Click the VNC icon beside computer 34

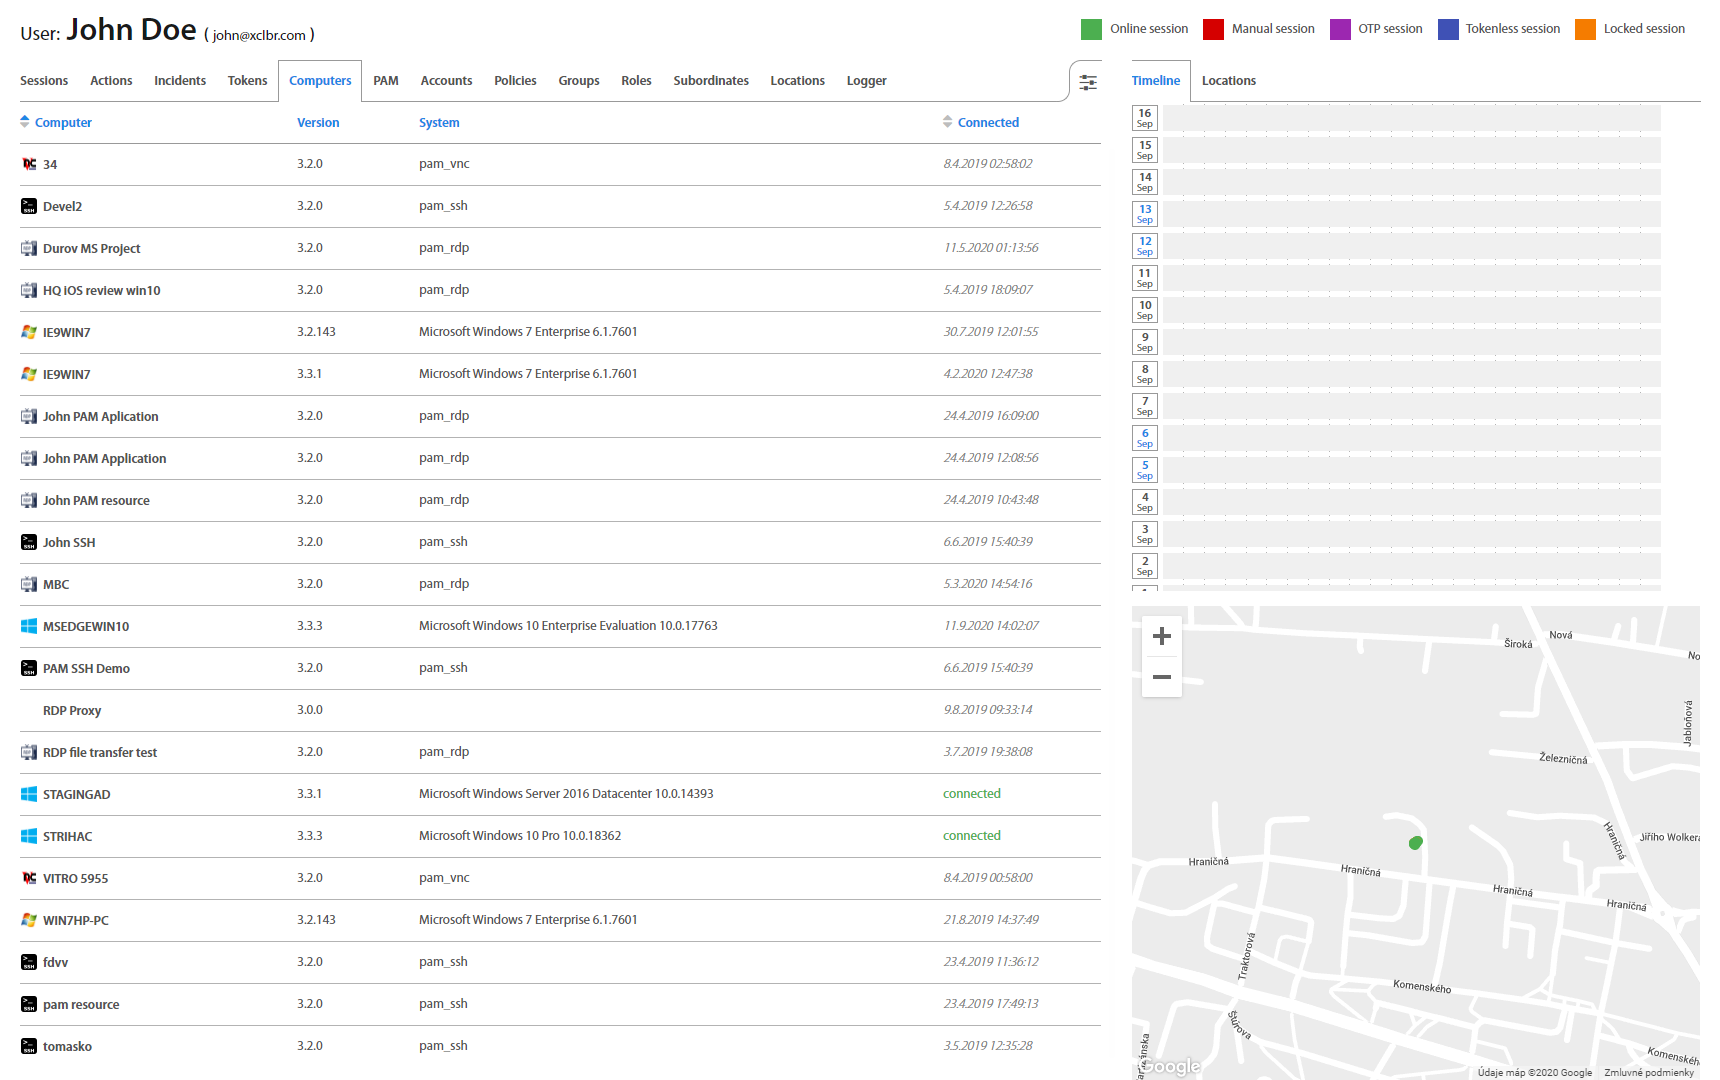click(29, 164)
